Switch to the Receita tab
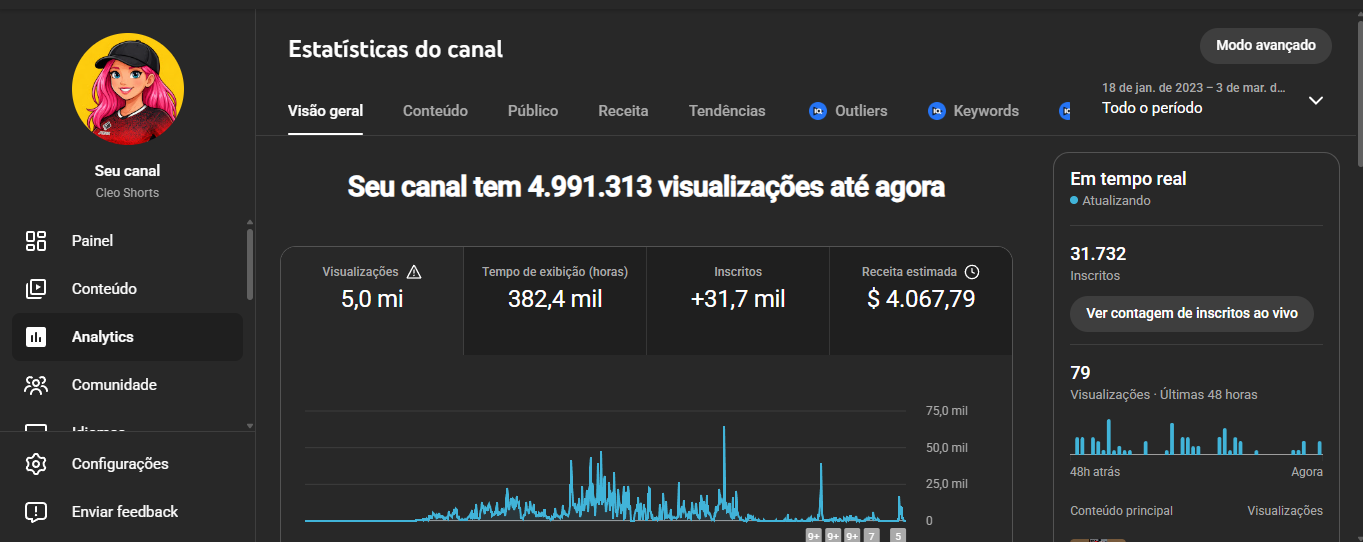Image resolution: width=1363 pixels, height=542 pixels. 623,111
